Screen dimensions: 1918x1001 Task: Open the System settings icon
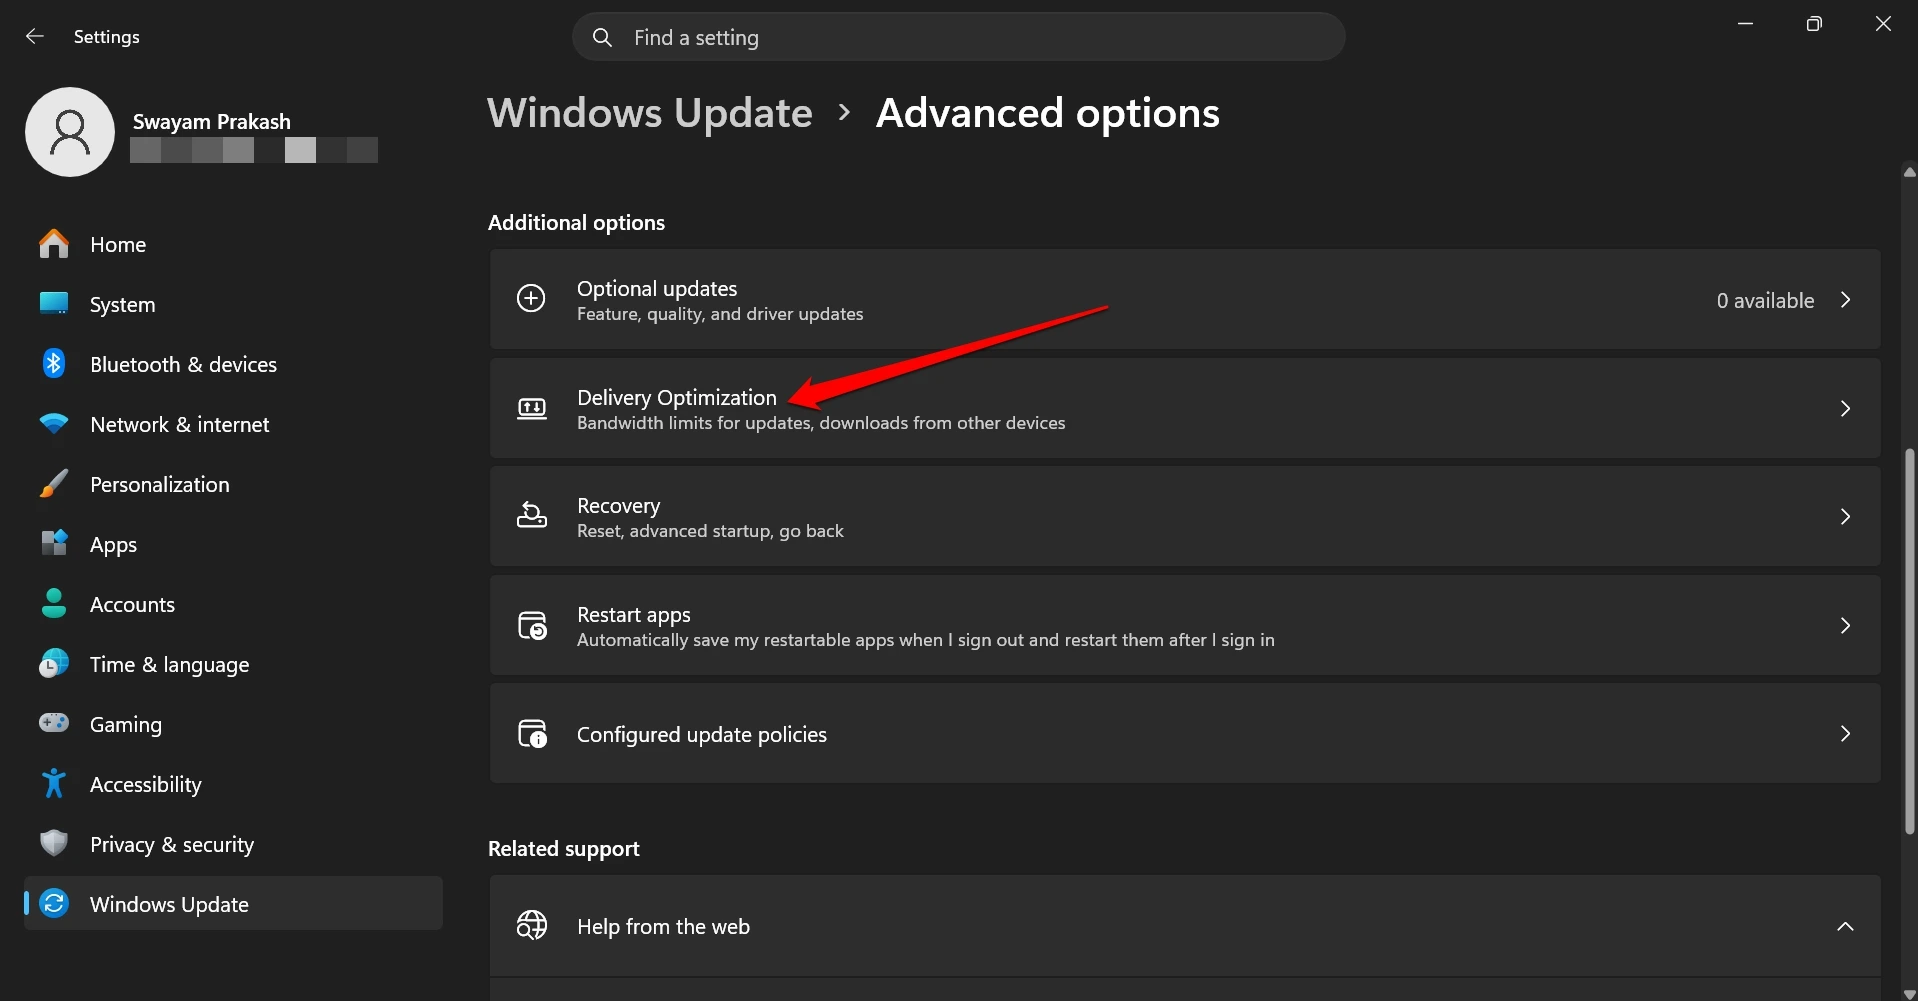pyautogui.click(x=53, y=304)
